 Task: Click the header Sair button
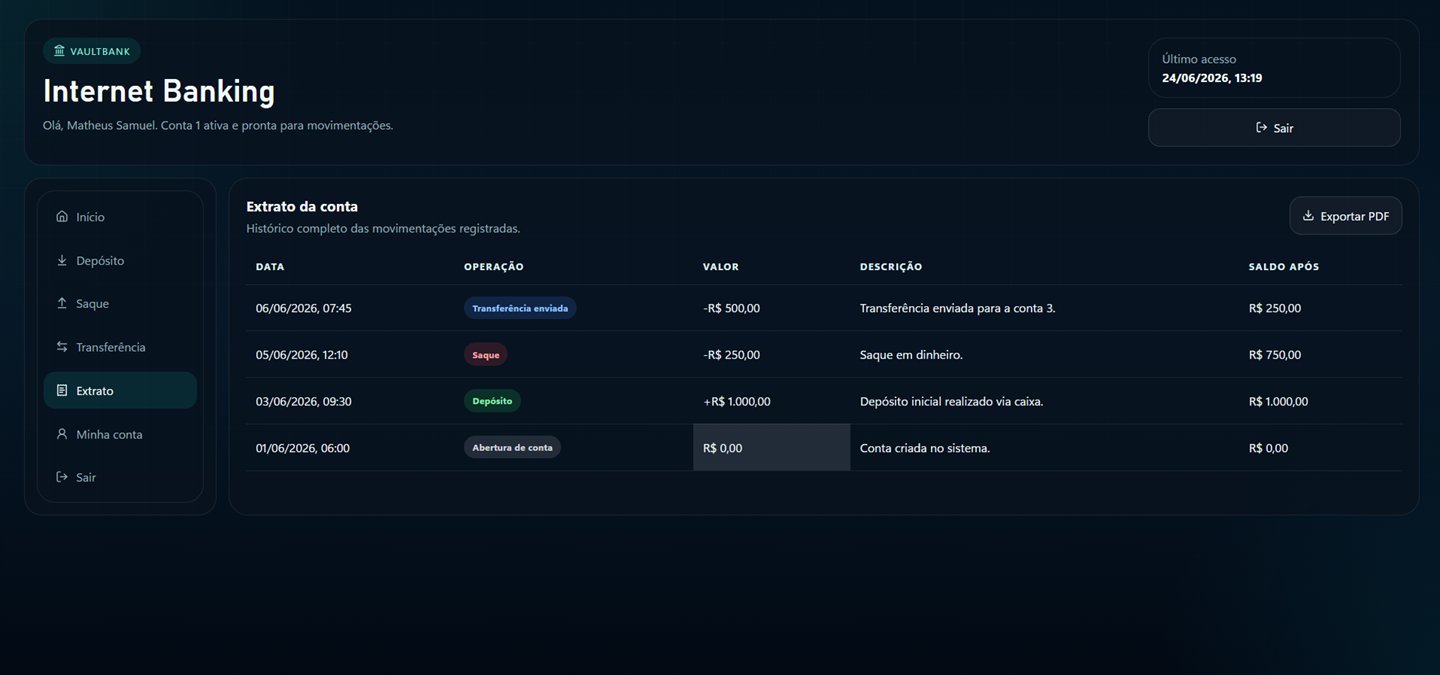1274,128
